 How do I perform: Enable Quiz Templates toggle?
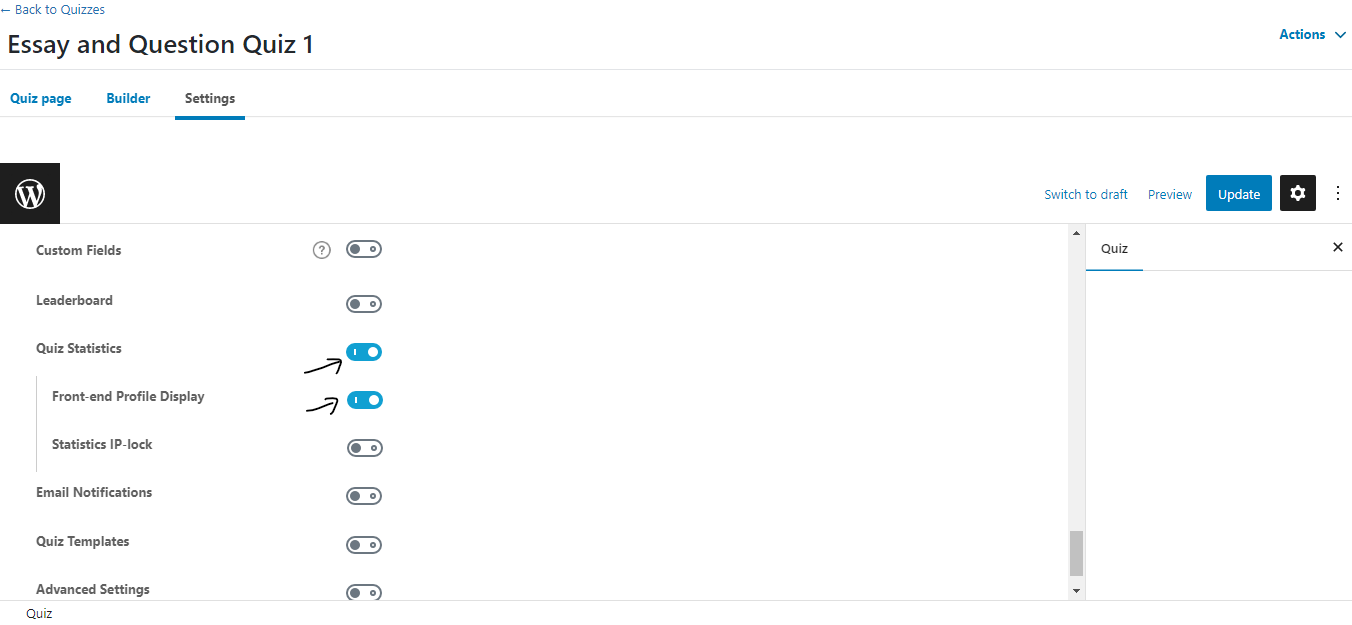click(x=364, y=545)
